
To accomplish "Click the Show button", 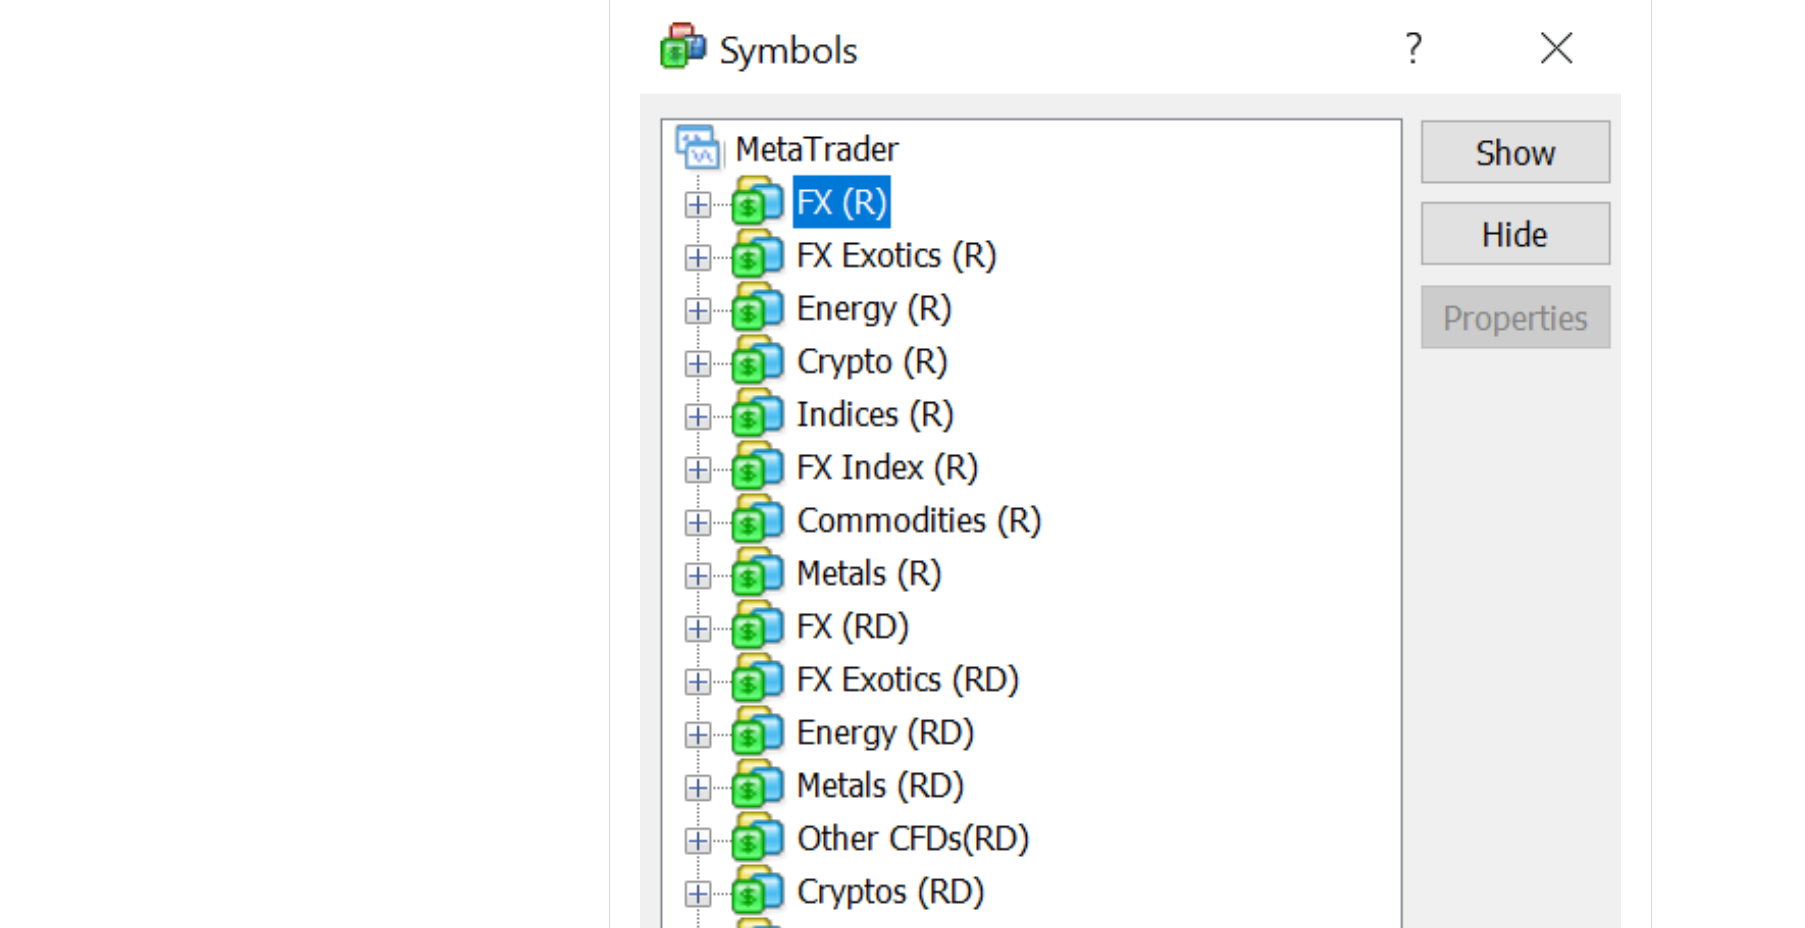I will pos(1515,152).
